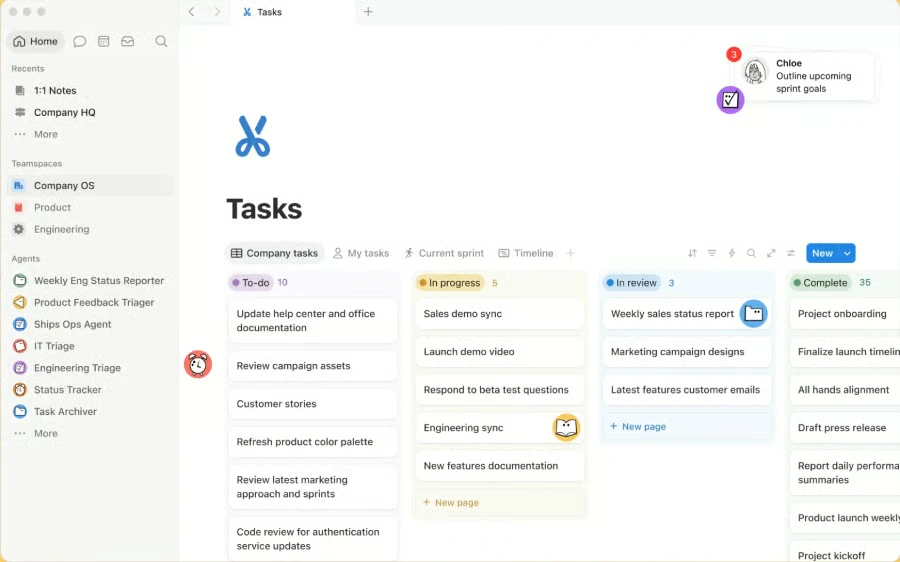Open the Sales demo sync card
This screenshot has width=900, height=562.
click(500, 313)
